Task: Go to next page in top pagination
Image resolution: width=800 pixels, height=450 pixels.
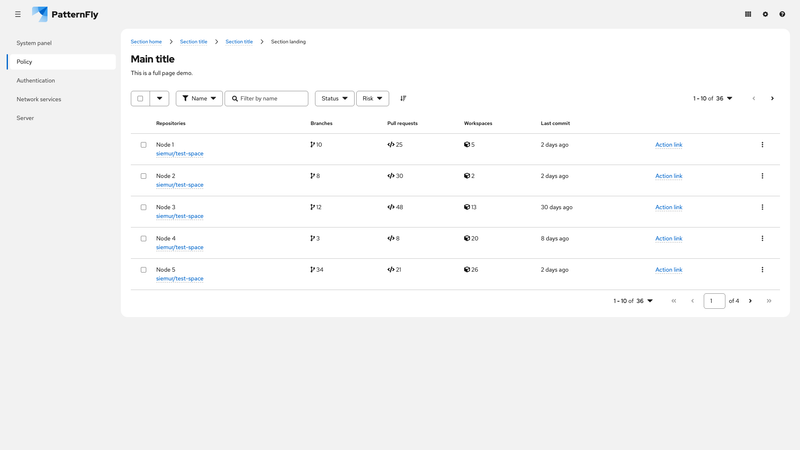Action: tap(772, 98)
